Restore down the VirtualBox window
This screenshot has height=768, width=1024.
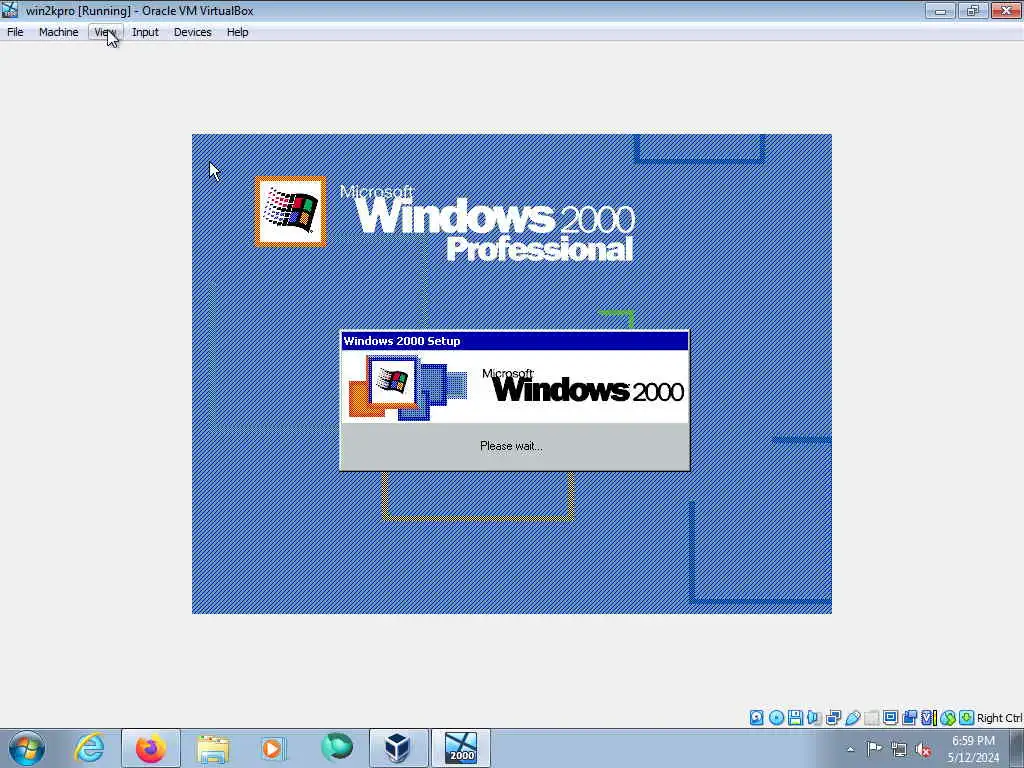point(972,10)
